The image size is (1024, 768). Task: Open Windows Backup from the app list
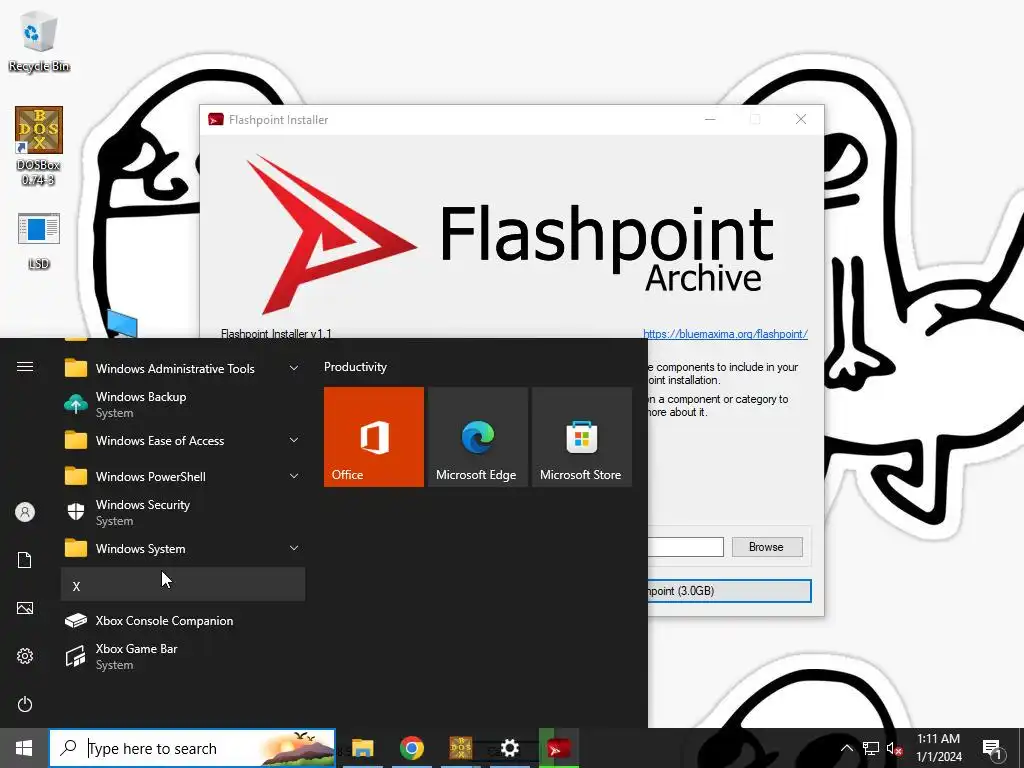[183, 404]
